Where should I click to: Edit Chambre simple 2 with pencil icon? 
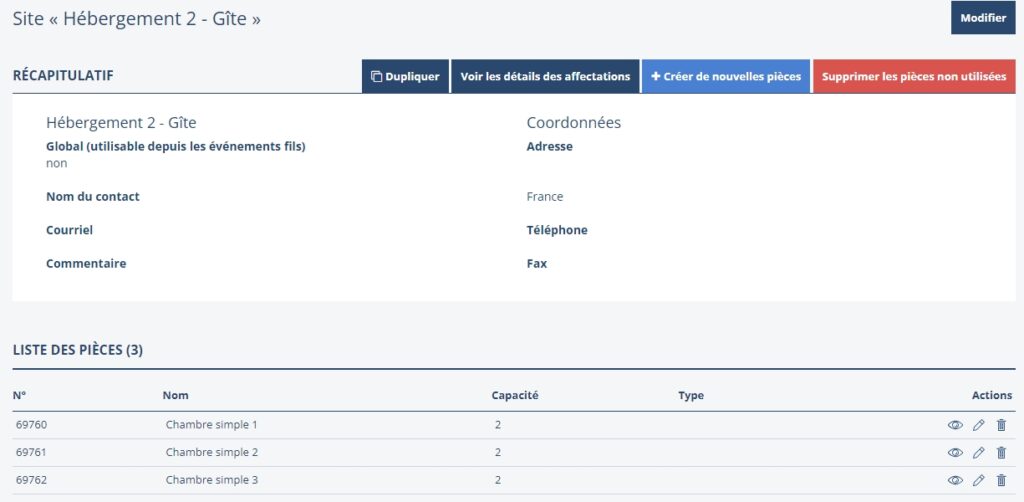tap(979, 453)
